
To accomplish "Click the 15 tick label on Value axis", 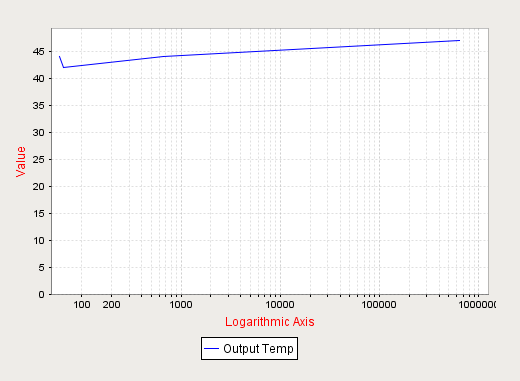I will tap(38, 214).
